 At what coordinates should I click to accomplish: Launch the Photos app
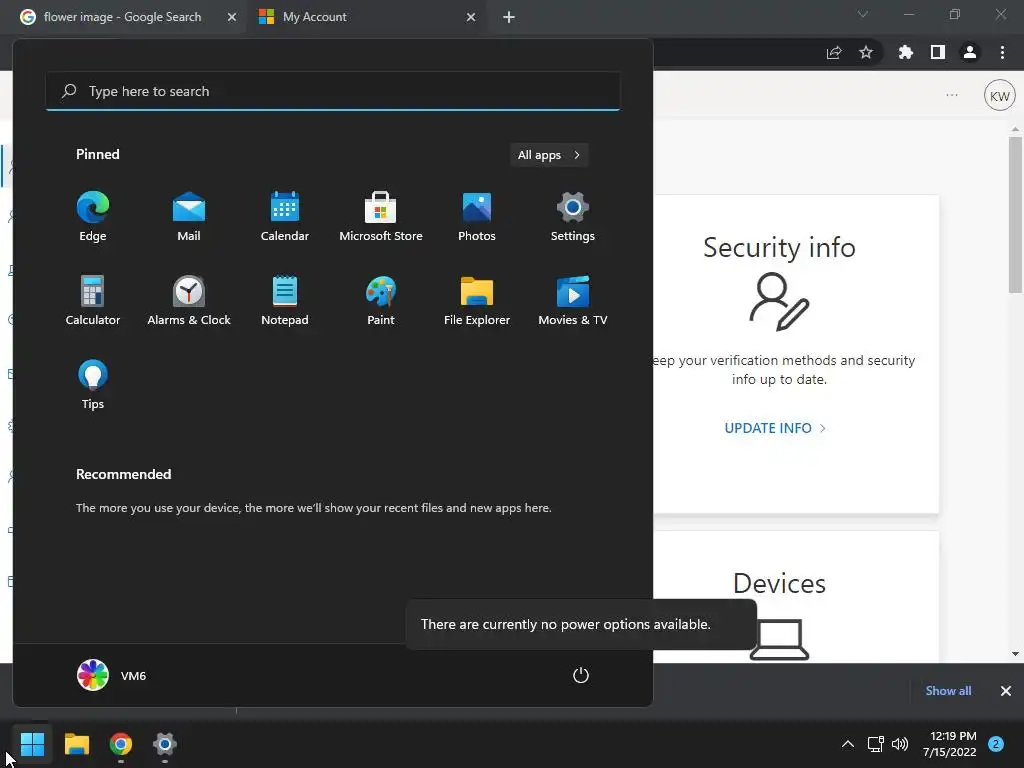pyautogui.click(x=477, y=217)
